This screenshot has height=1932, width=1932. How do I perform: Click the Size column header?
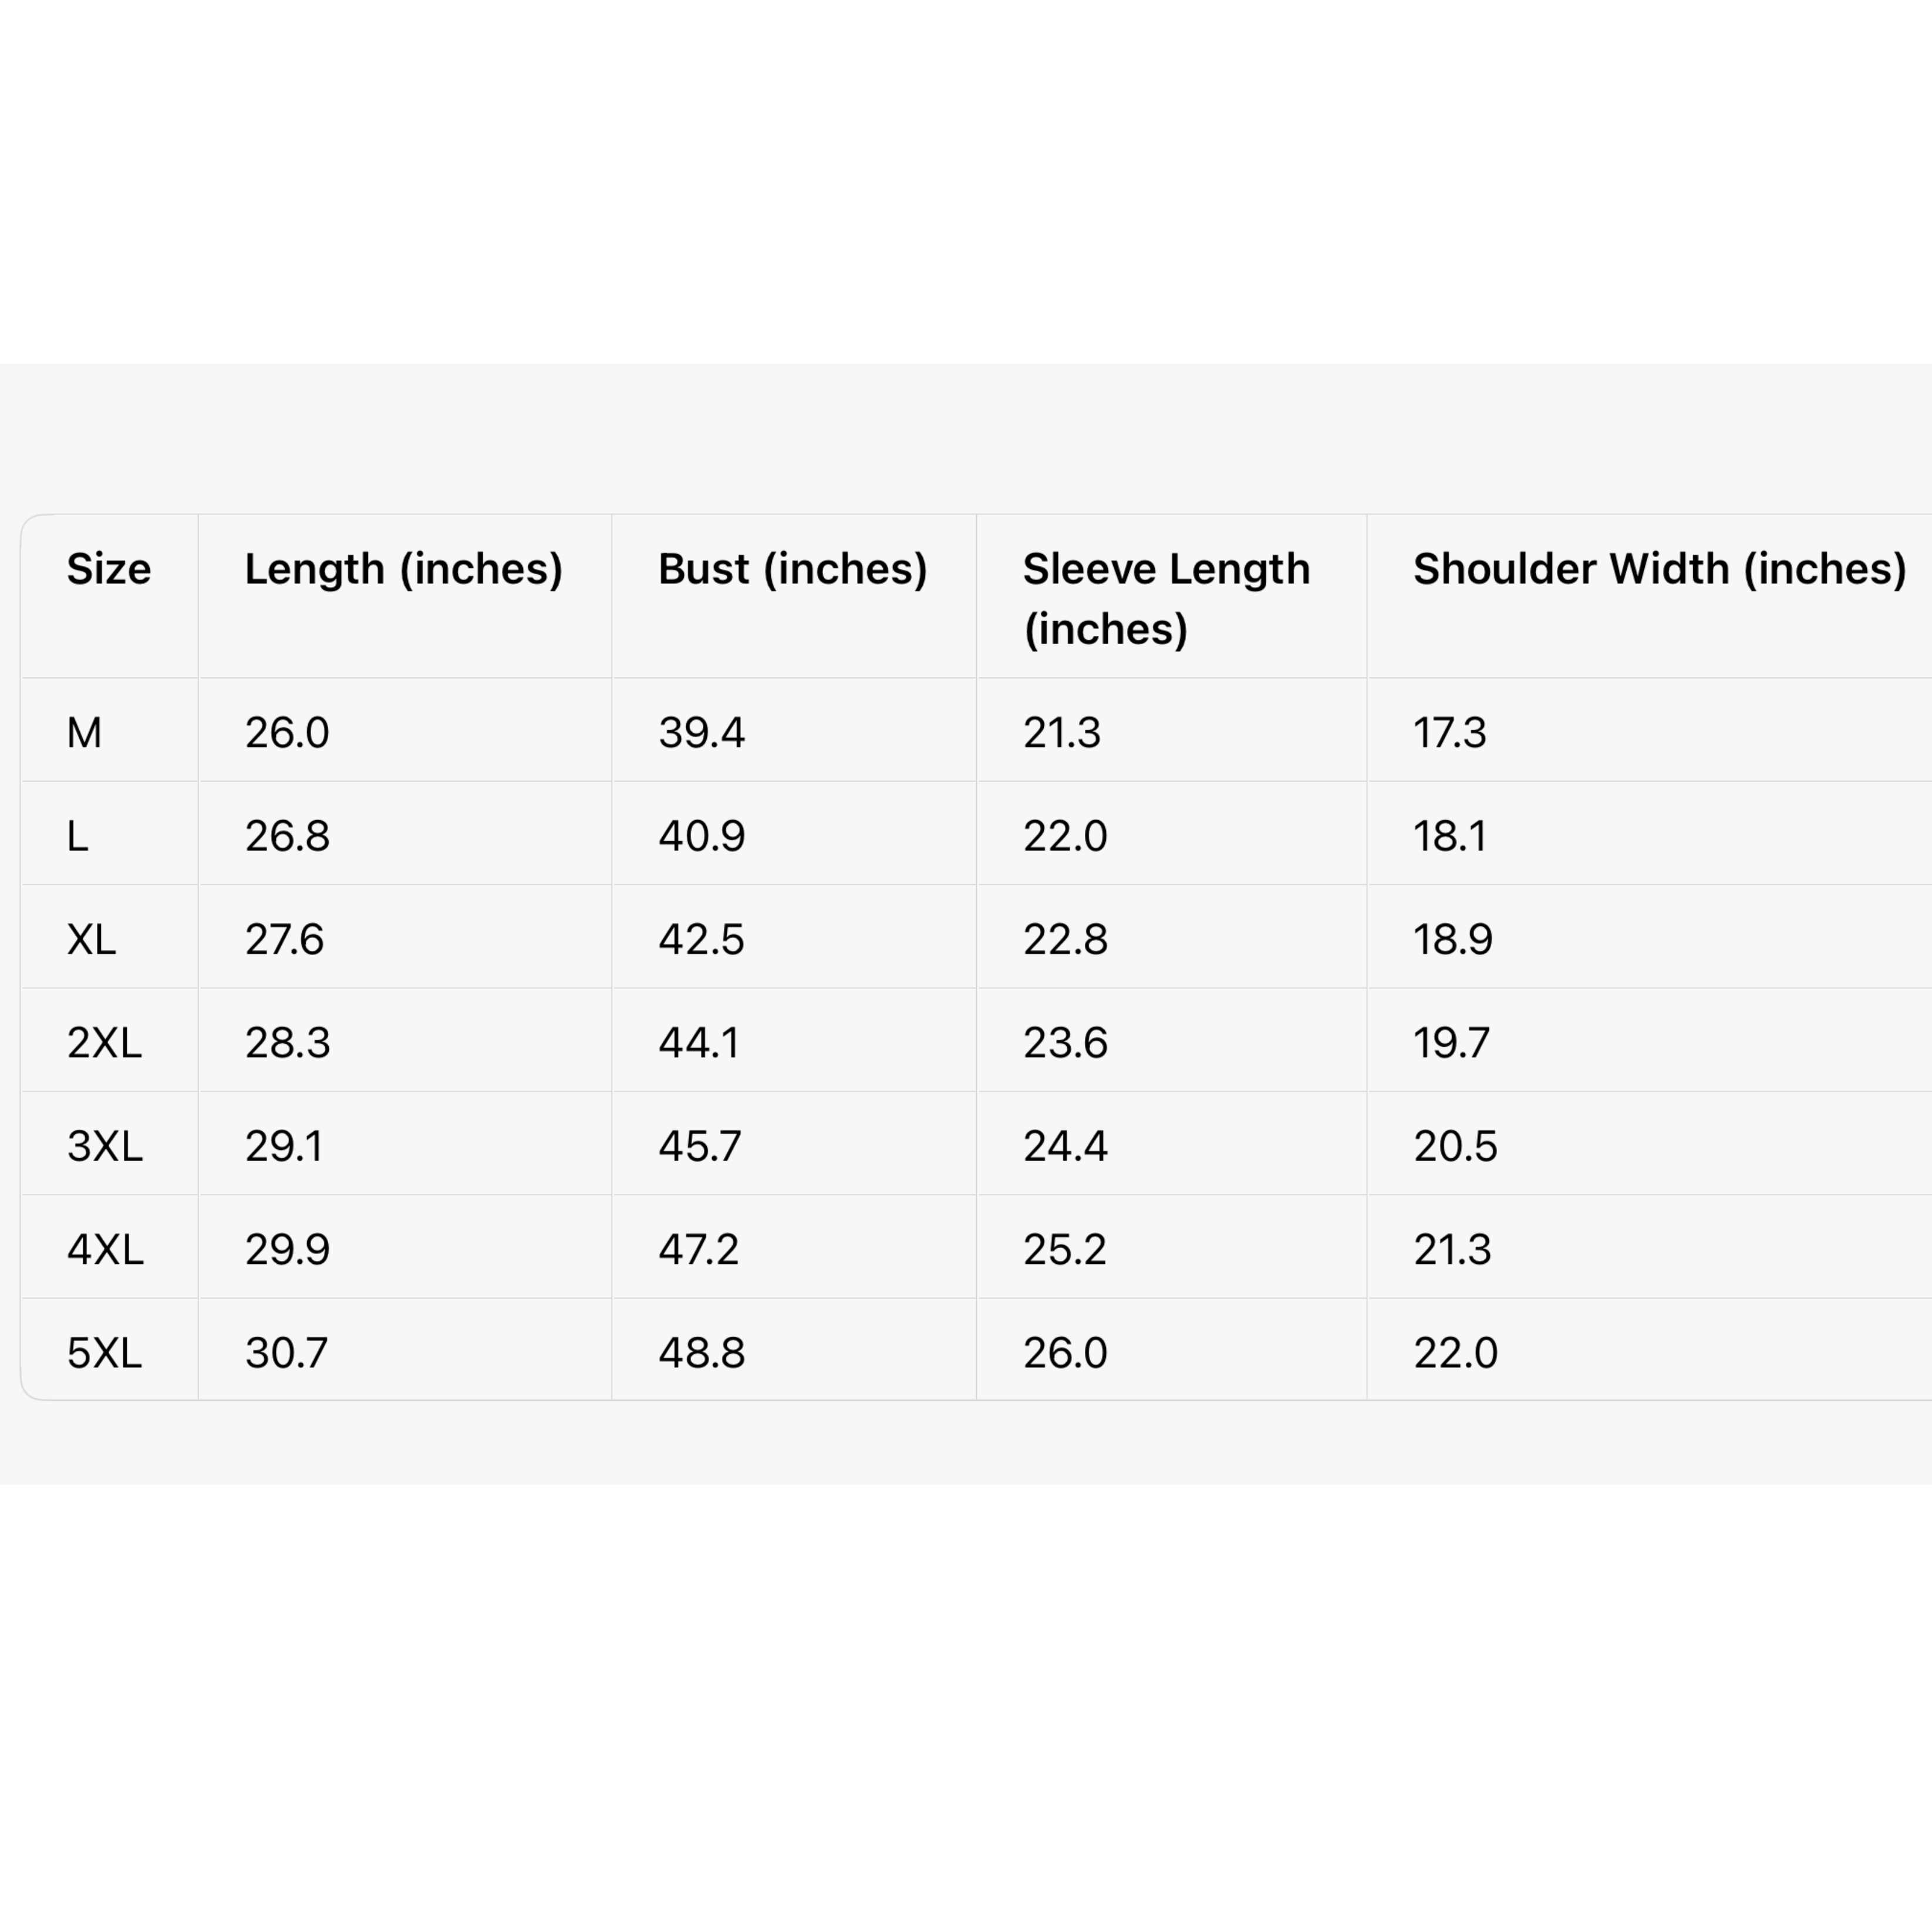click(x=109, y=569)
